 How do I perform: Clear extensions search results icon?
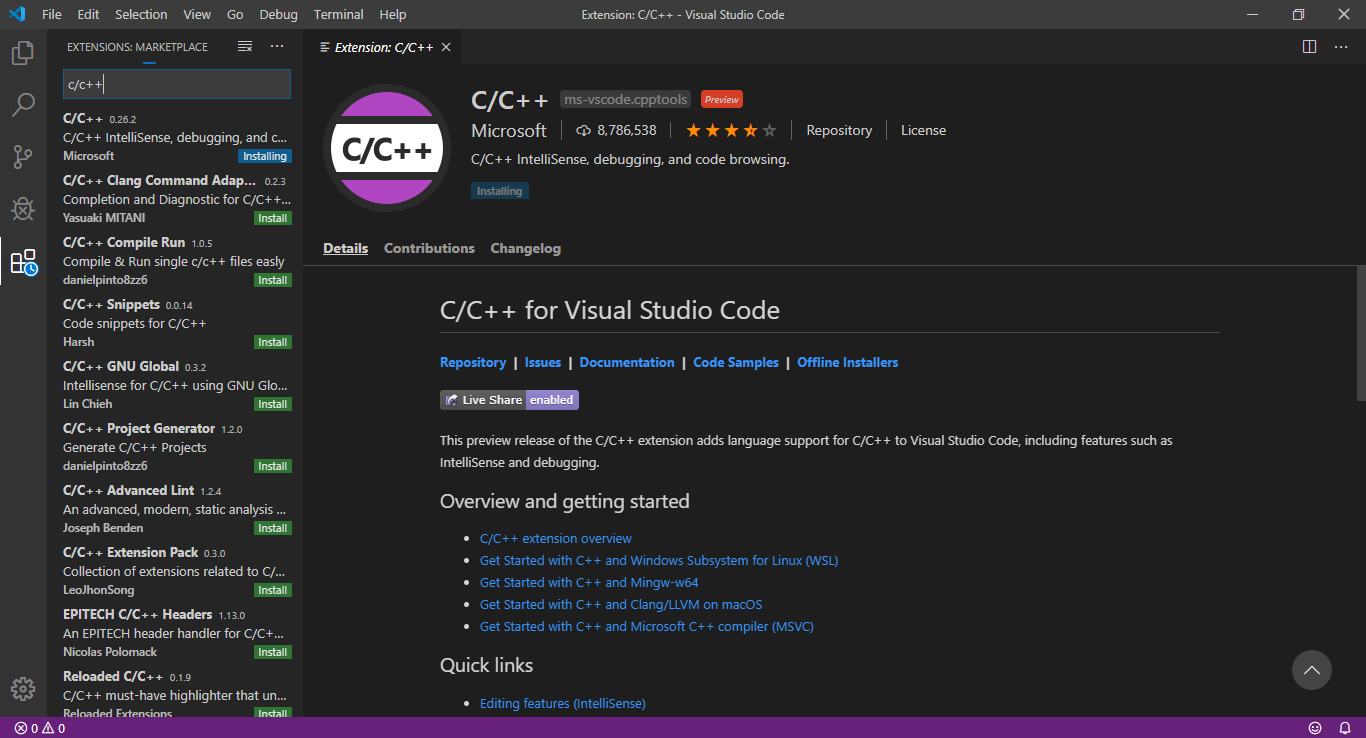tap(245, 47)
